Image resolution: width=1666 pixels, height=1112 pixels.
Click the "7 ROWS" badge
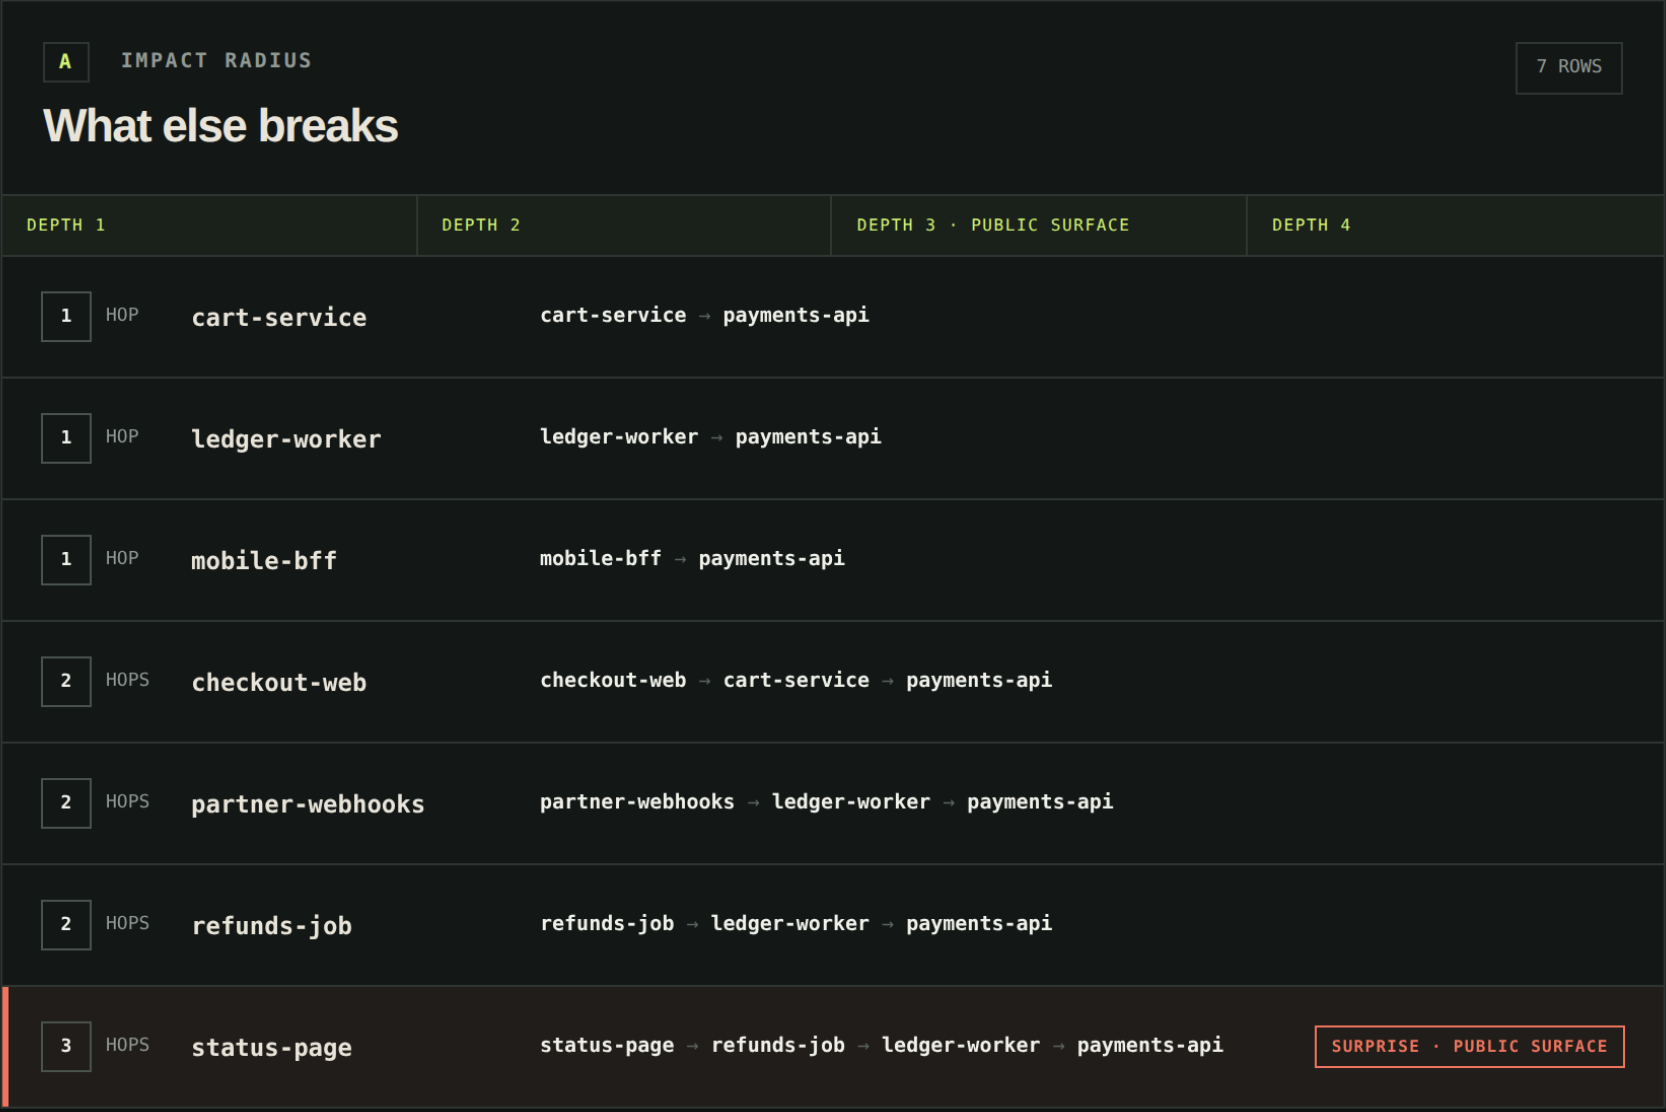click(1568, 68)
